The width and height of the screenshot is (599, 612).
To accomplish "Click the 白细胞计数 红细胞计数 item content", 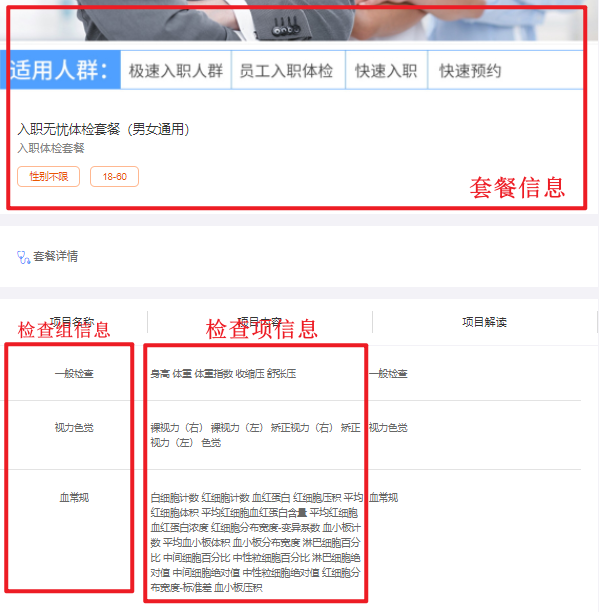I will point(256,542).
